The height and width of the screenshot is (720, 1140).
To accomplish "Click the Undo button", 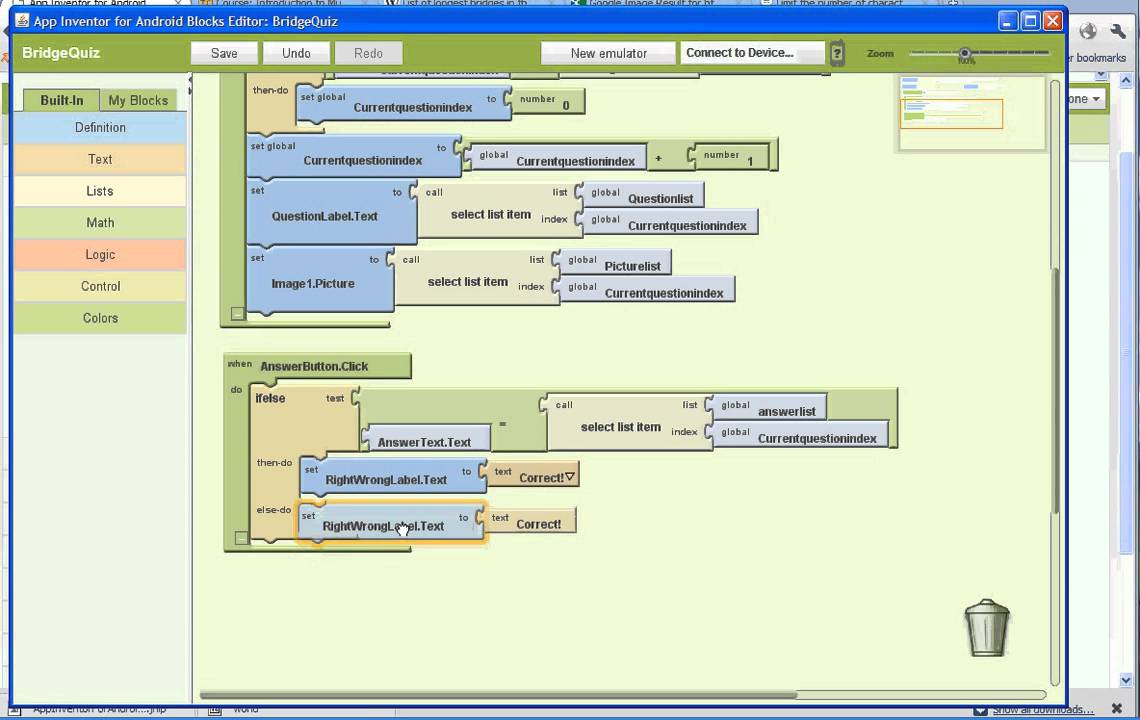I will [296, 53].
